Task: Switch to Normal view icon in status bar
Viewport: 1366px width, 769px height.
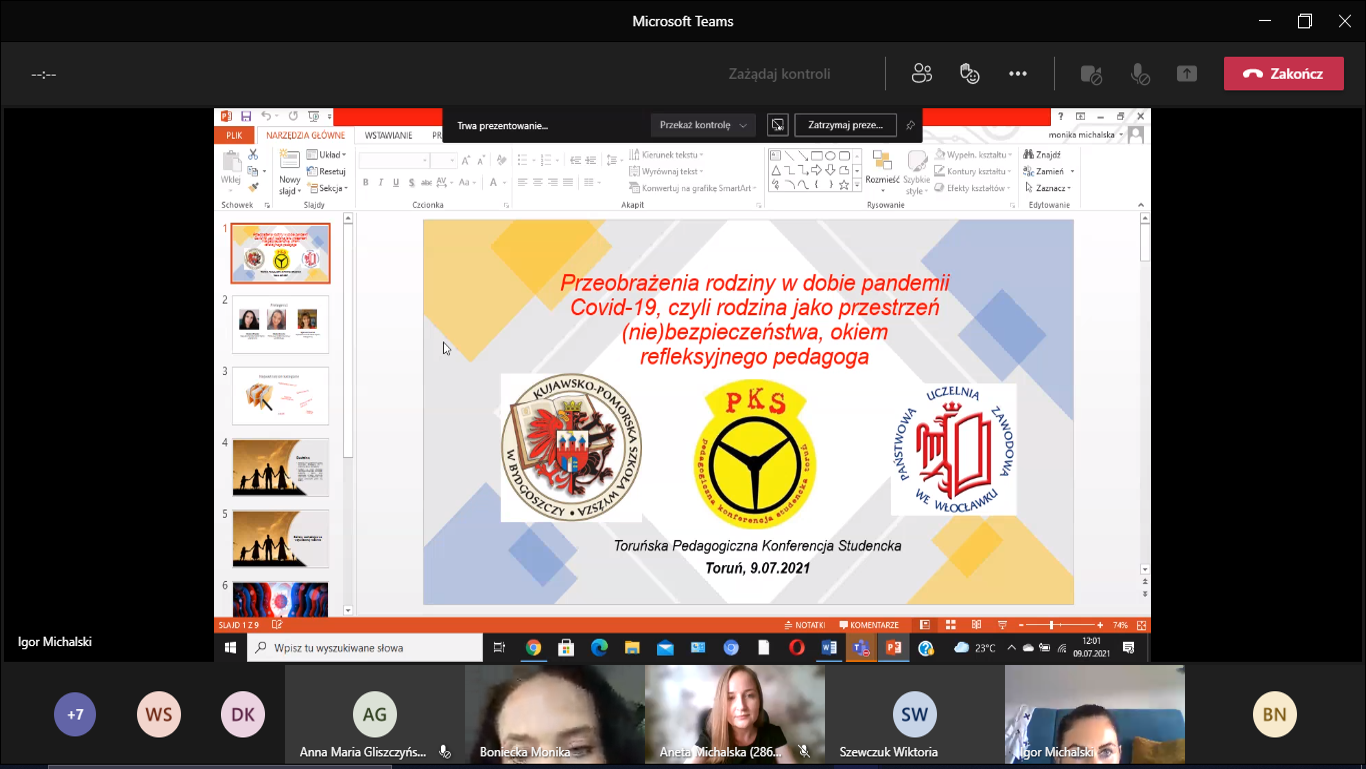Action: point(925,625)
